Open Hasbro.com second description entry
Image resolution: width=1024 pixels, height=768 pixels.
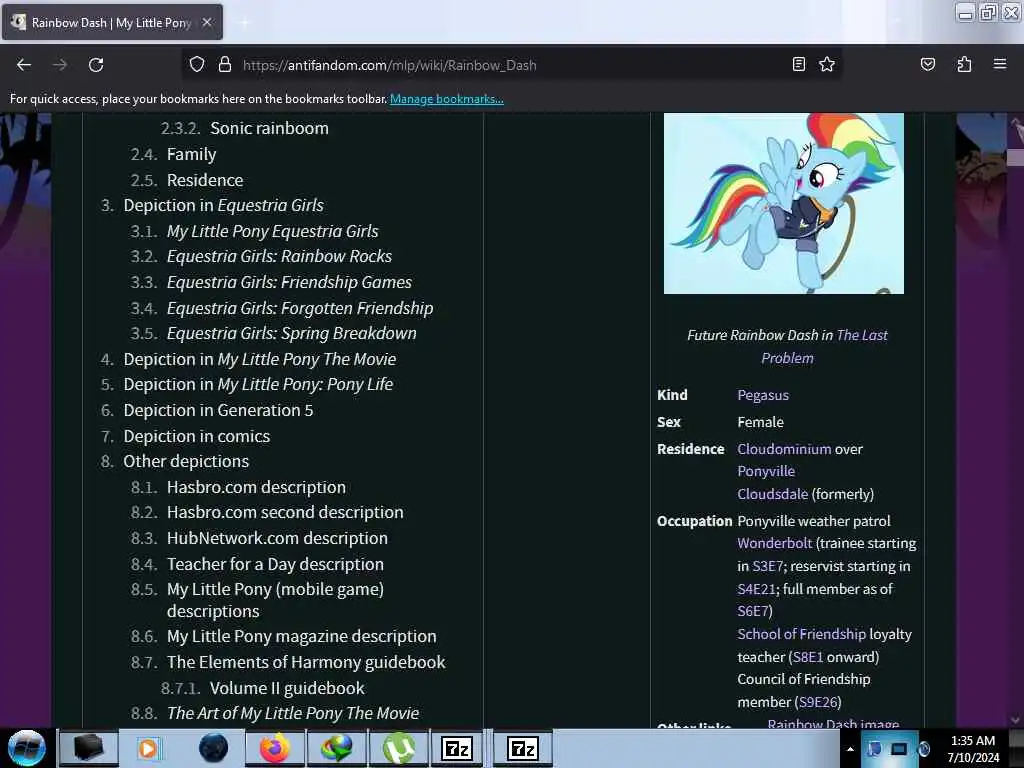coord(285,512)
